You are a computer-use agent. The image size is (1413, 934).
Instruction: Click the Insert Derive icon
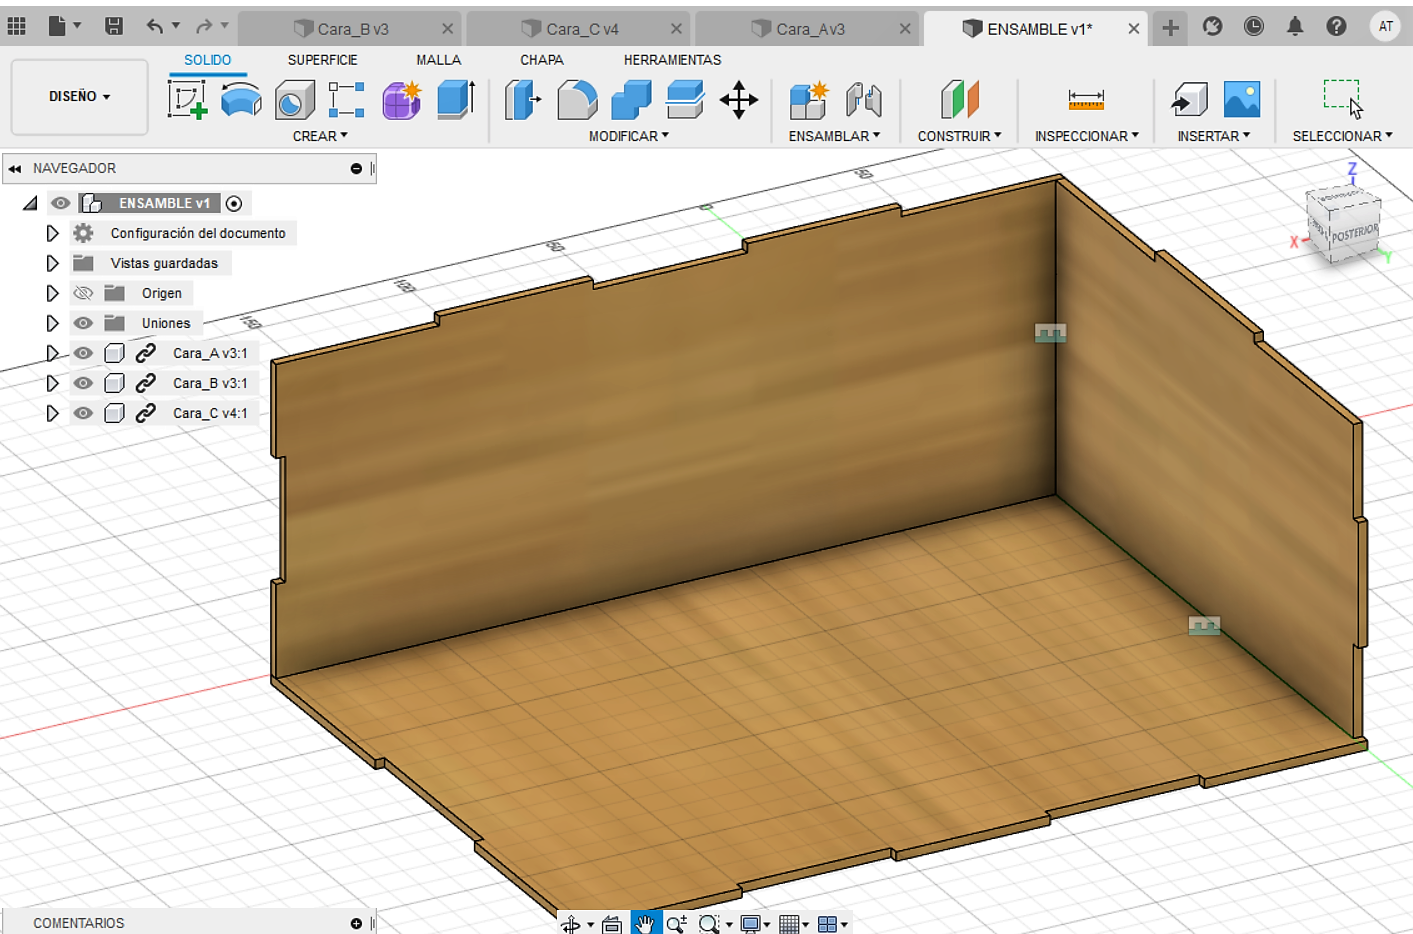tap(1189, 100)
